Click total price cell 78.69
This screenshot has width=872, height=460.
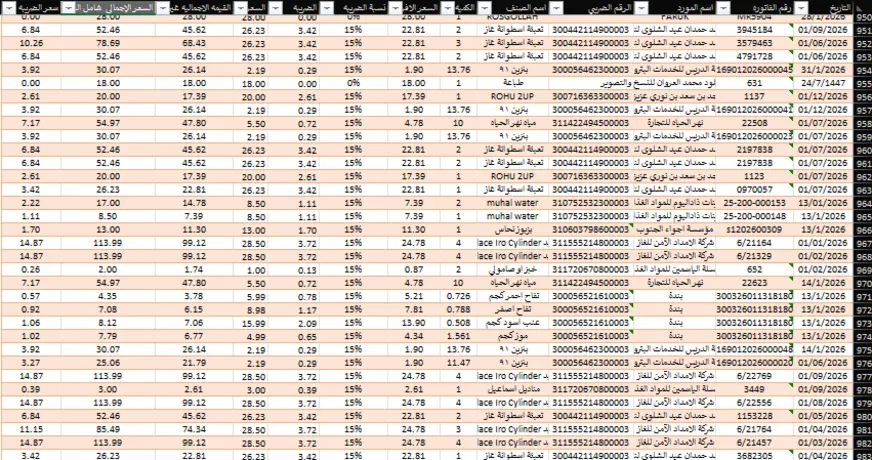point(108,43)
